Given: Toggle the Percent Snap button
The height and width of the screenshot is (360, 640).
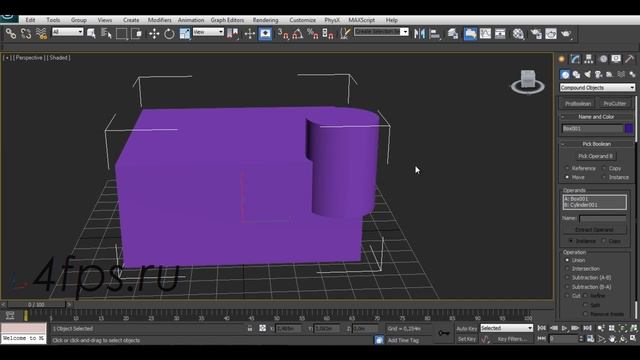Looking at the screenshot, I should coord(313,33).
